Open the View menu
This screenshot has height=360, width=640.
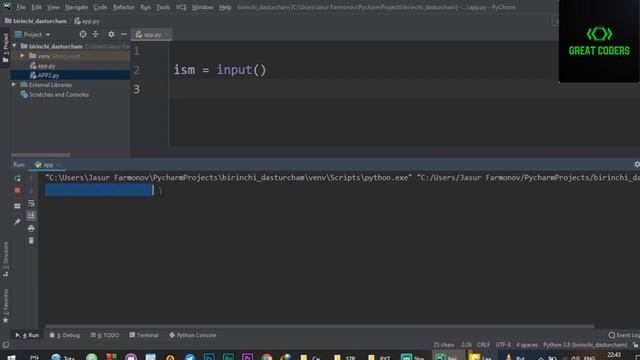coord(53,7)
